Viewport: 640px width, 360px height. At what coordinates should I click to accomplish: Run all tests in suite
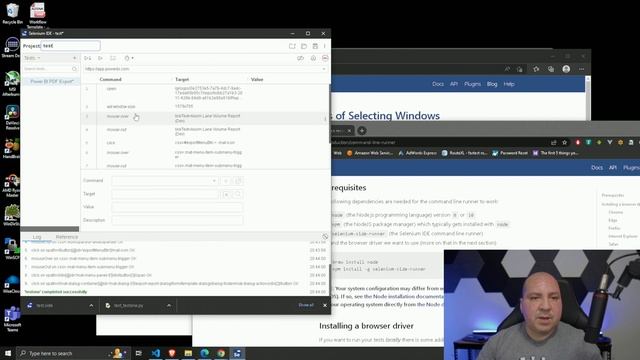point(88,58)
